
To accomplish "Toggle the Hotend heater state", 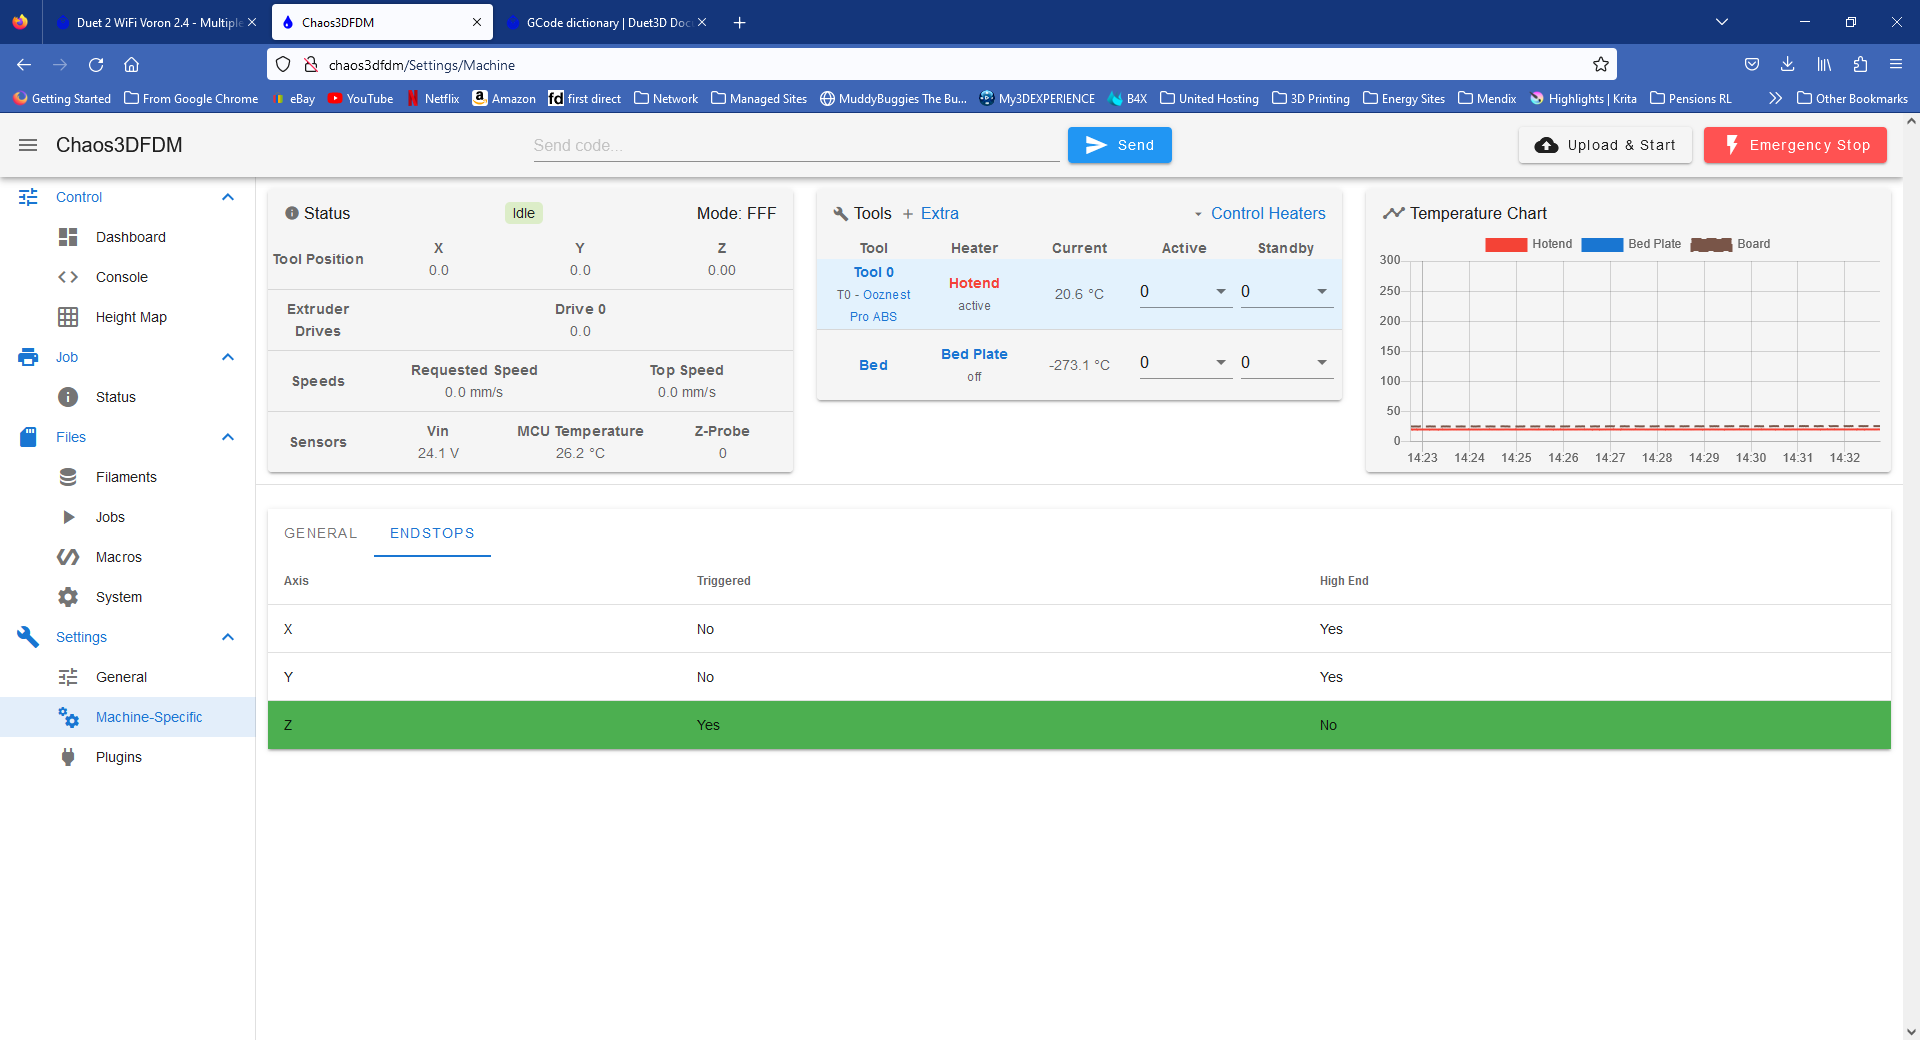I will coord(974,284).
